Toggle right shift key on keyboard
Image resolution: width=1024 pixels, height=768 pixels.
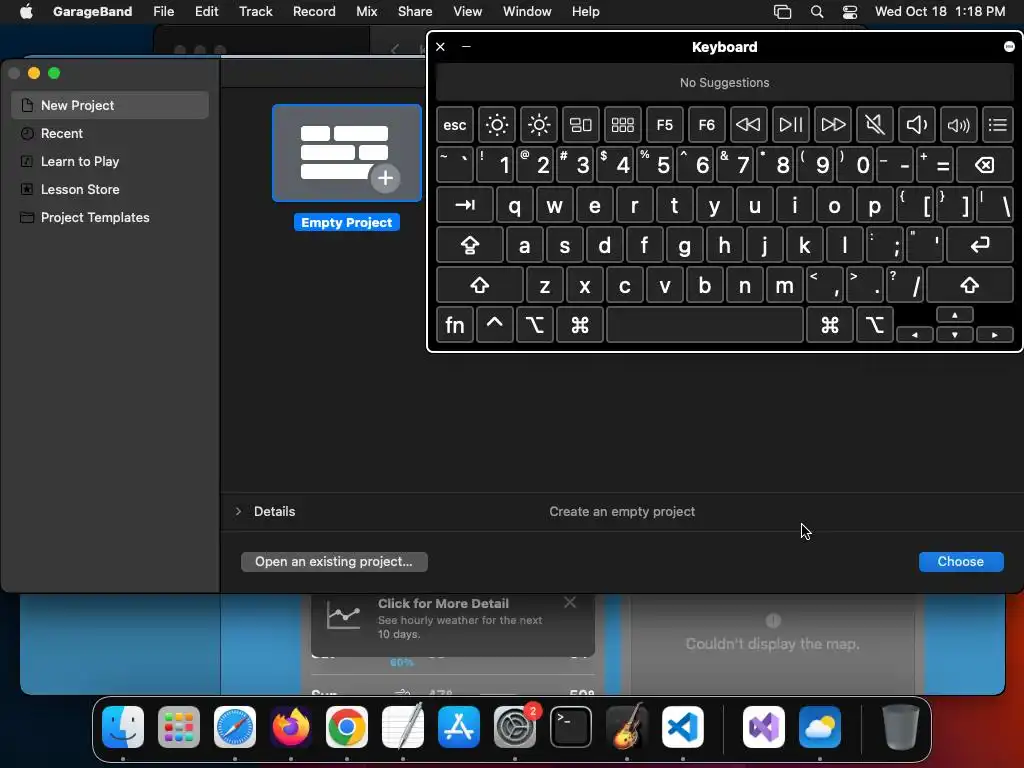coord(970,285)
